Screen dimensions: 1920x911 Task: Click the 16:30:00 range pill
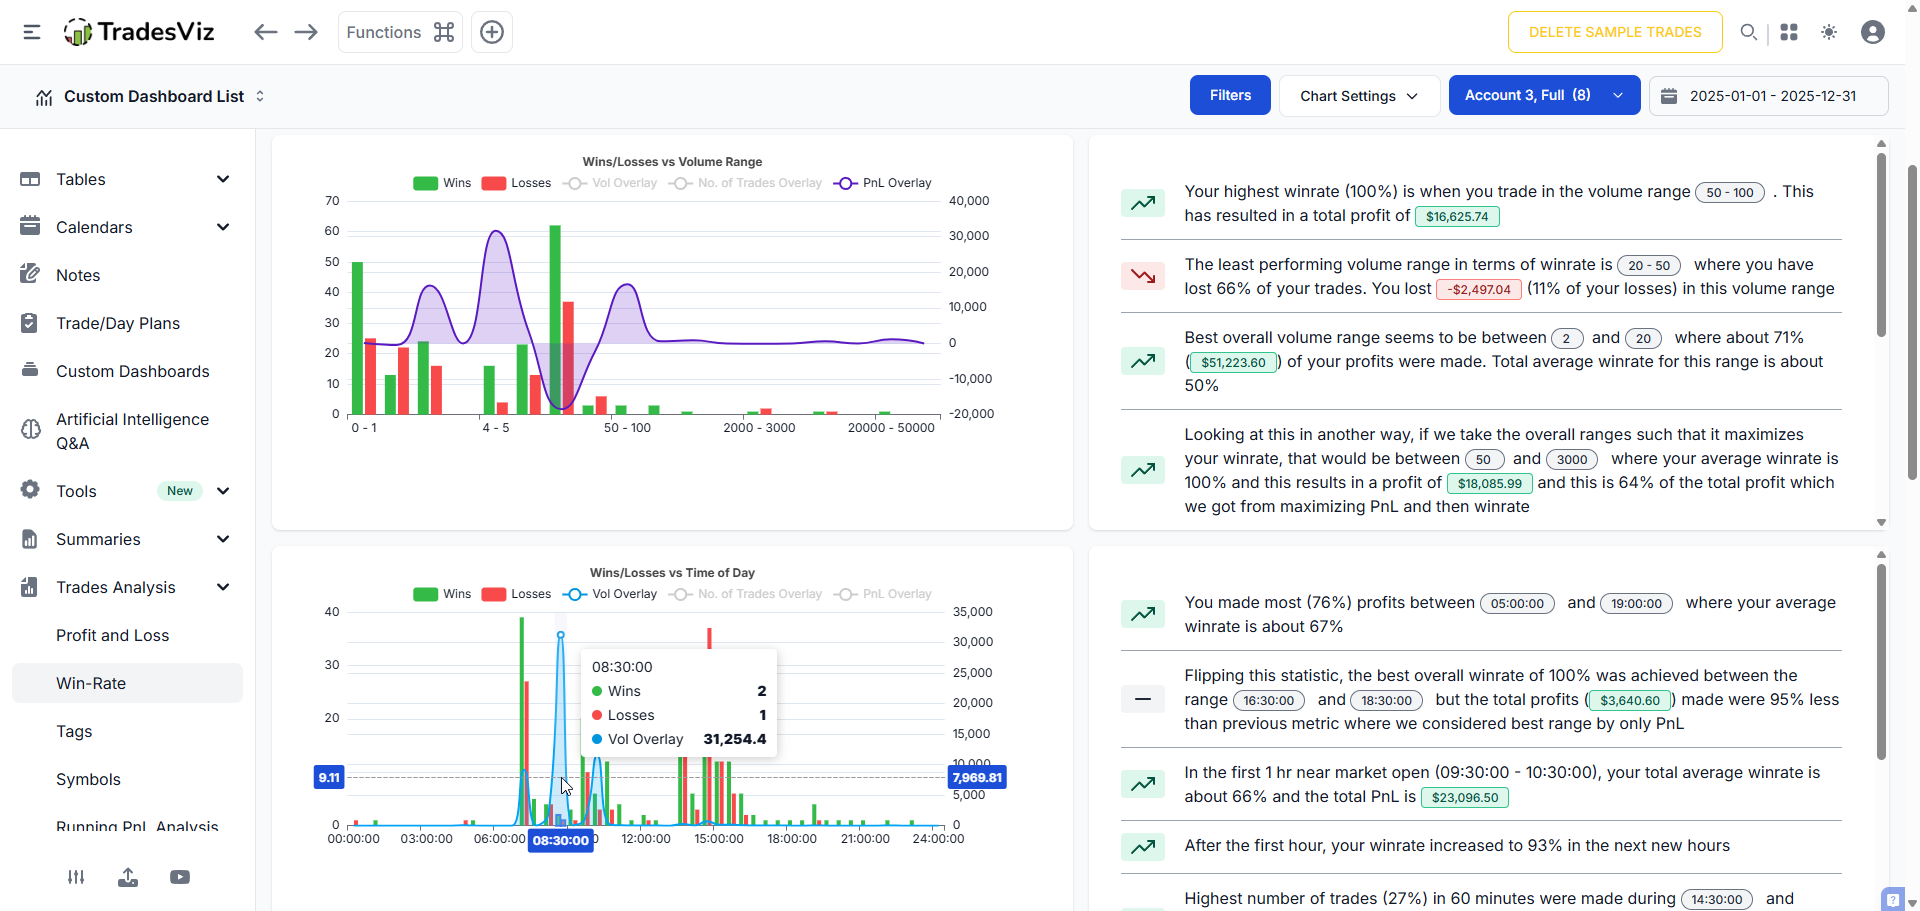1269,700
